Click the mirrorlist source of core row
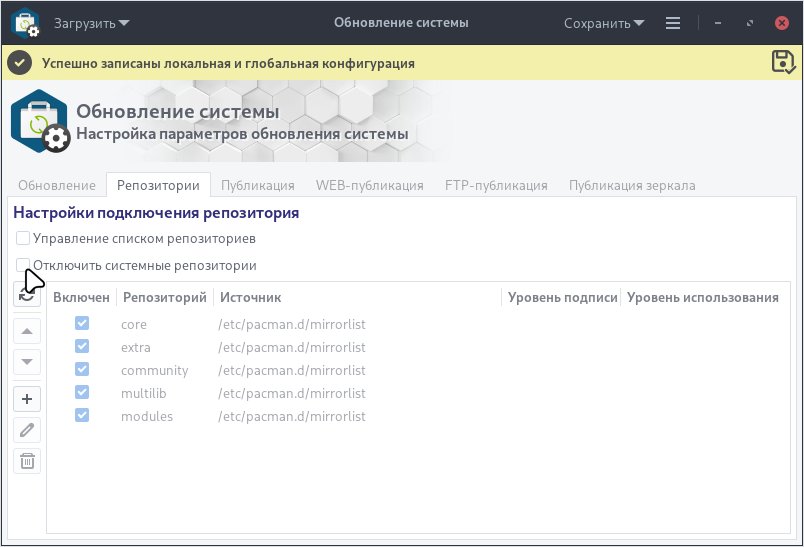 pos(292,325)
